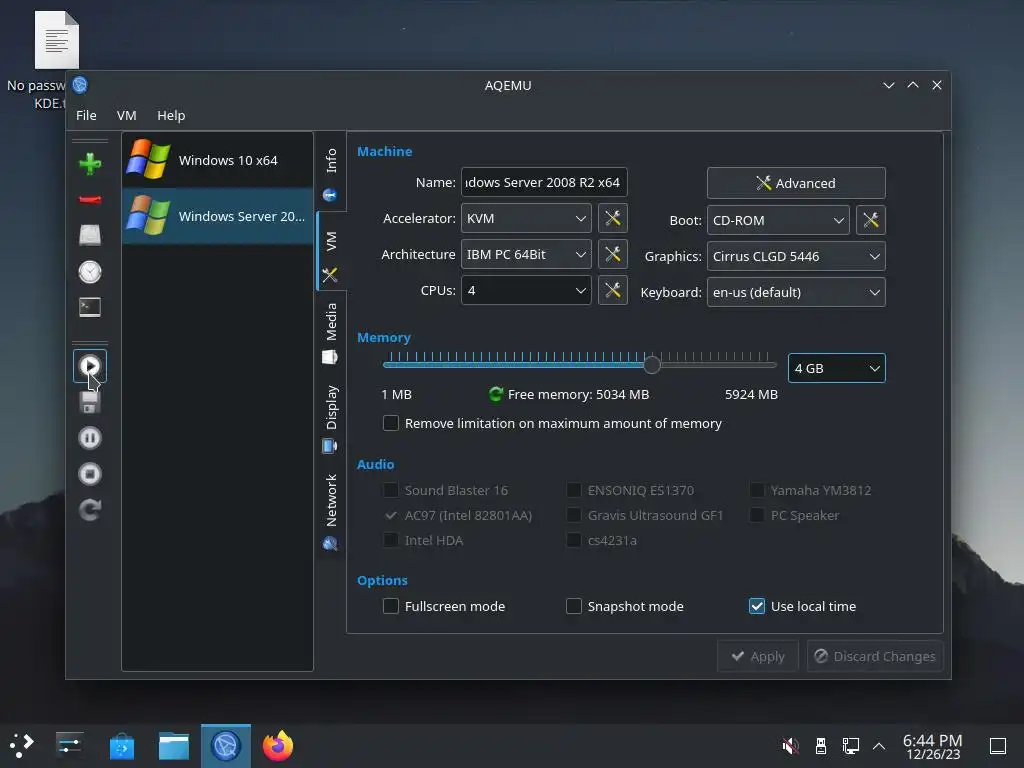Open Dolphin file manager in the taskbar
The image size is (1024, 768).
(x=174, y=746)
